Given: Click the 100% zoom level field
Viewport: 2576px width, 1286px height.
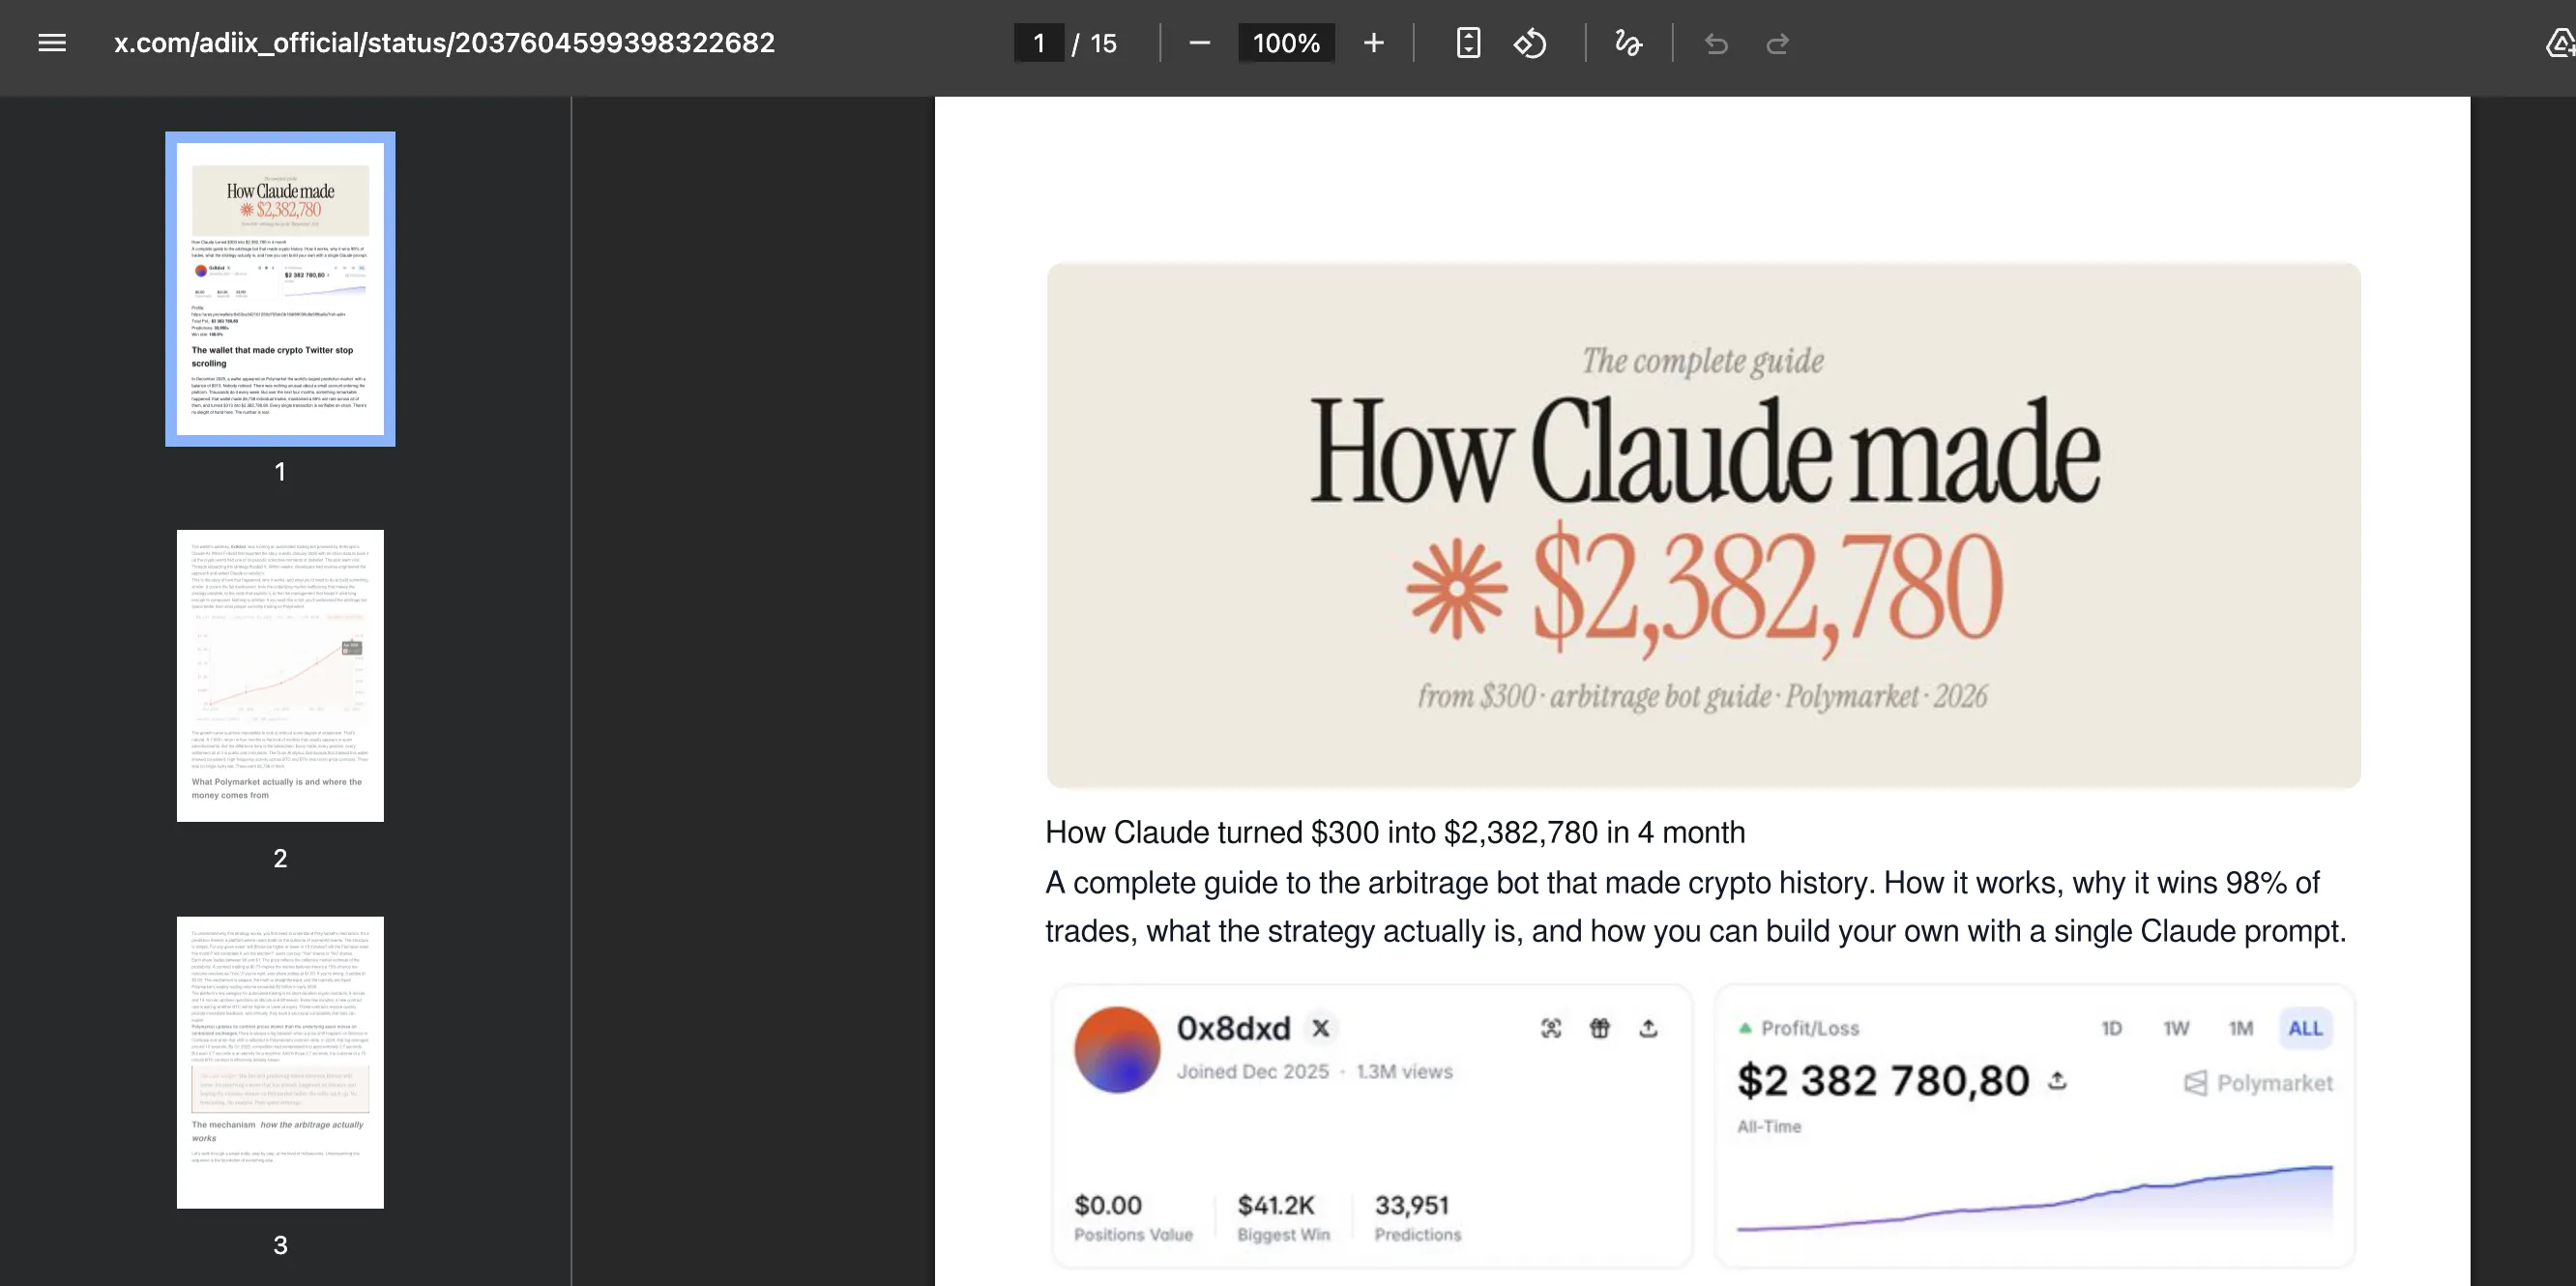Looking at the screenshot, I should (x=1286, y=43).
